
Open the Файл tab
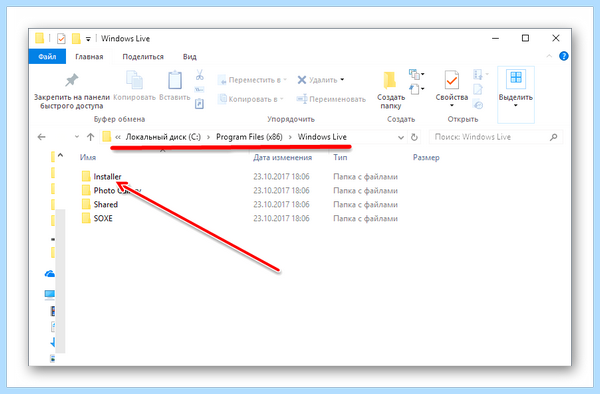tap(47, 57)
